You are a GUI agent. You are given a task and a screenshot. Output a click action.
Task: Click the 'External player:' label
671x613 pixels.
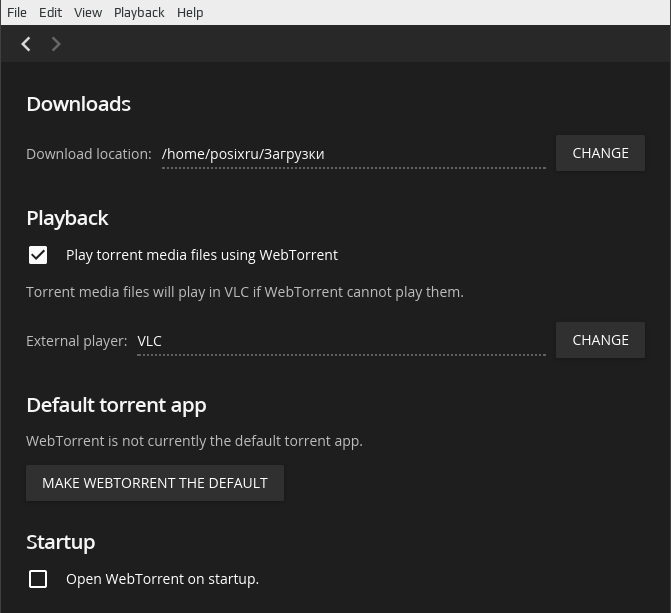[77, 341]
